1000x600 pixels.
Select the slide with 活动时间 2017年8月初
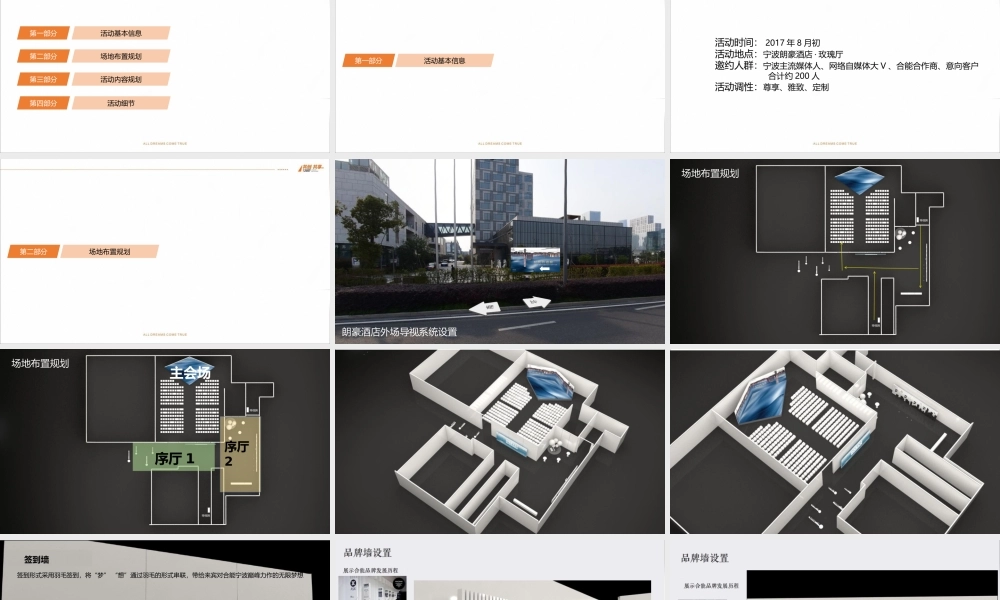coord(835,76)
